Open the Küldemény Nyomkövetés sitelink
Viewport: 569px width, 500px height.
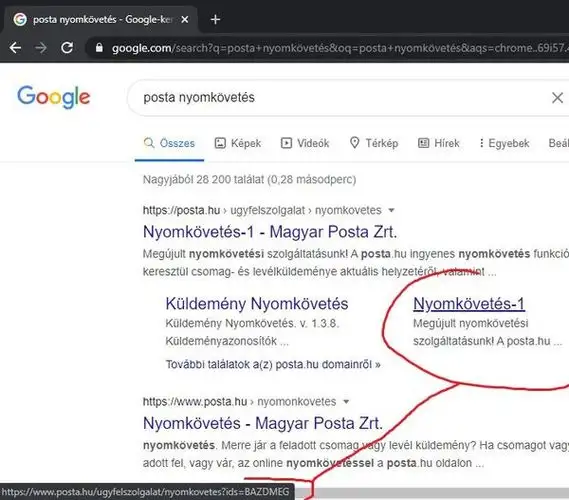point(257,304)
